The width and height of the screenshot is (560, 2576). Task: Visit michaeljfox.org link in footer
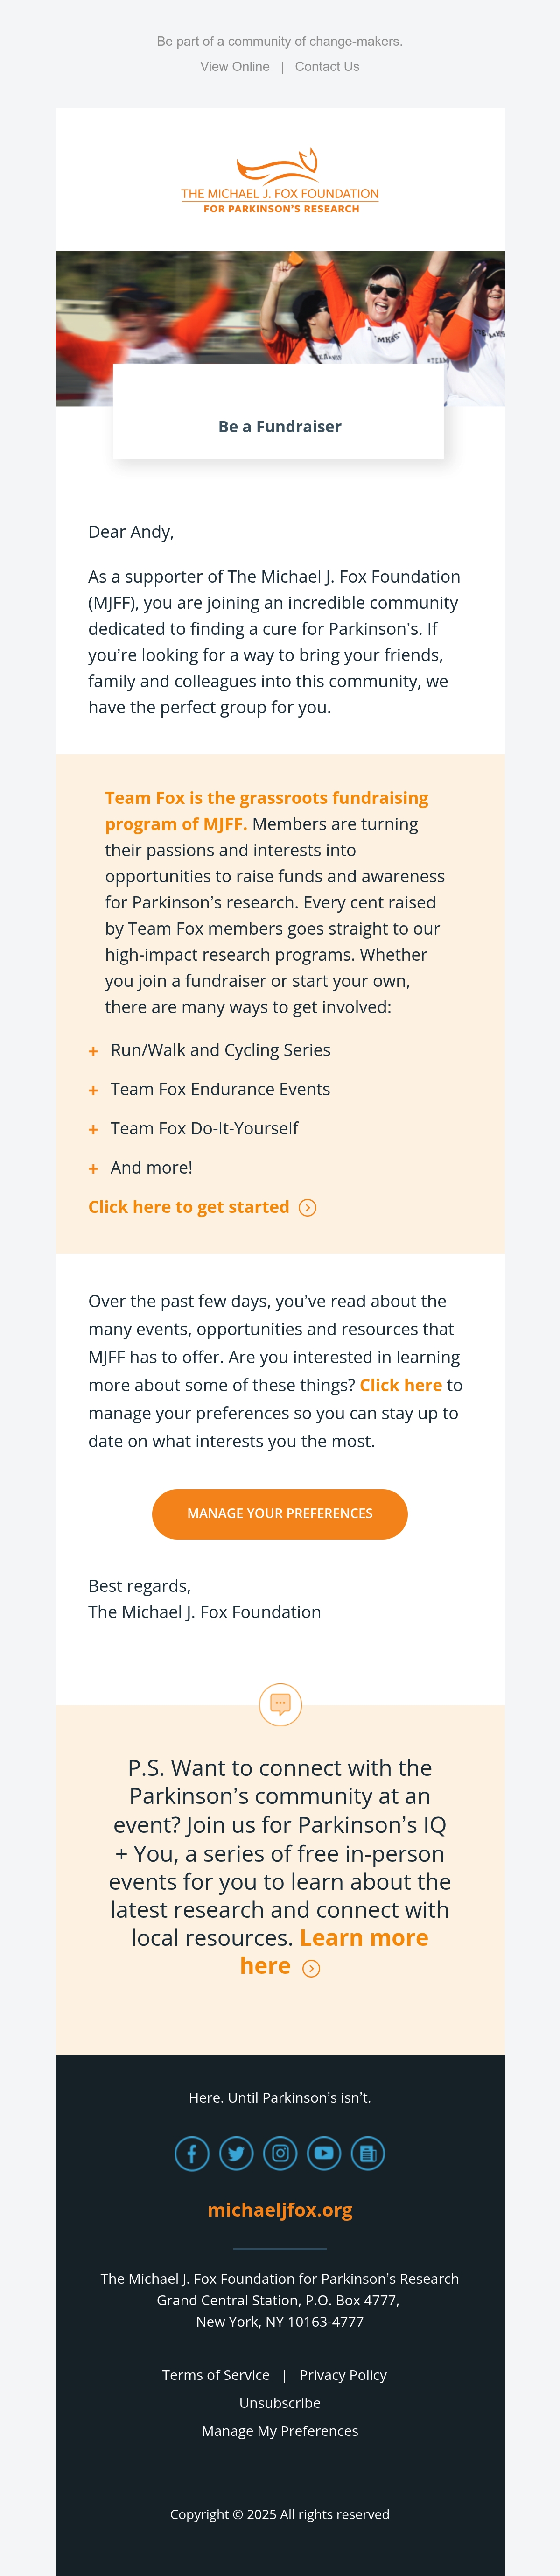point(280,2209)
